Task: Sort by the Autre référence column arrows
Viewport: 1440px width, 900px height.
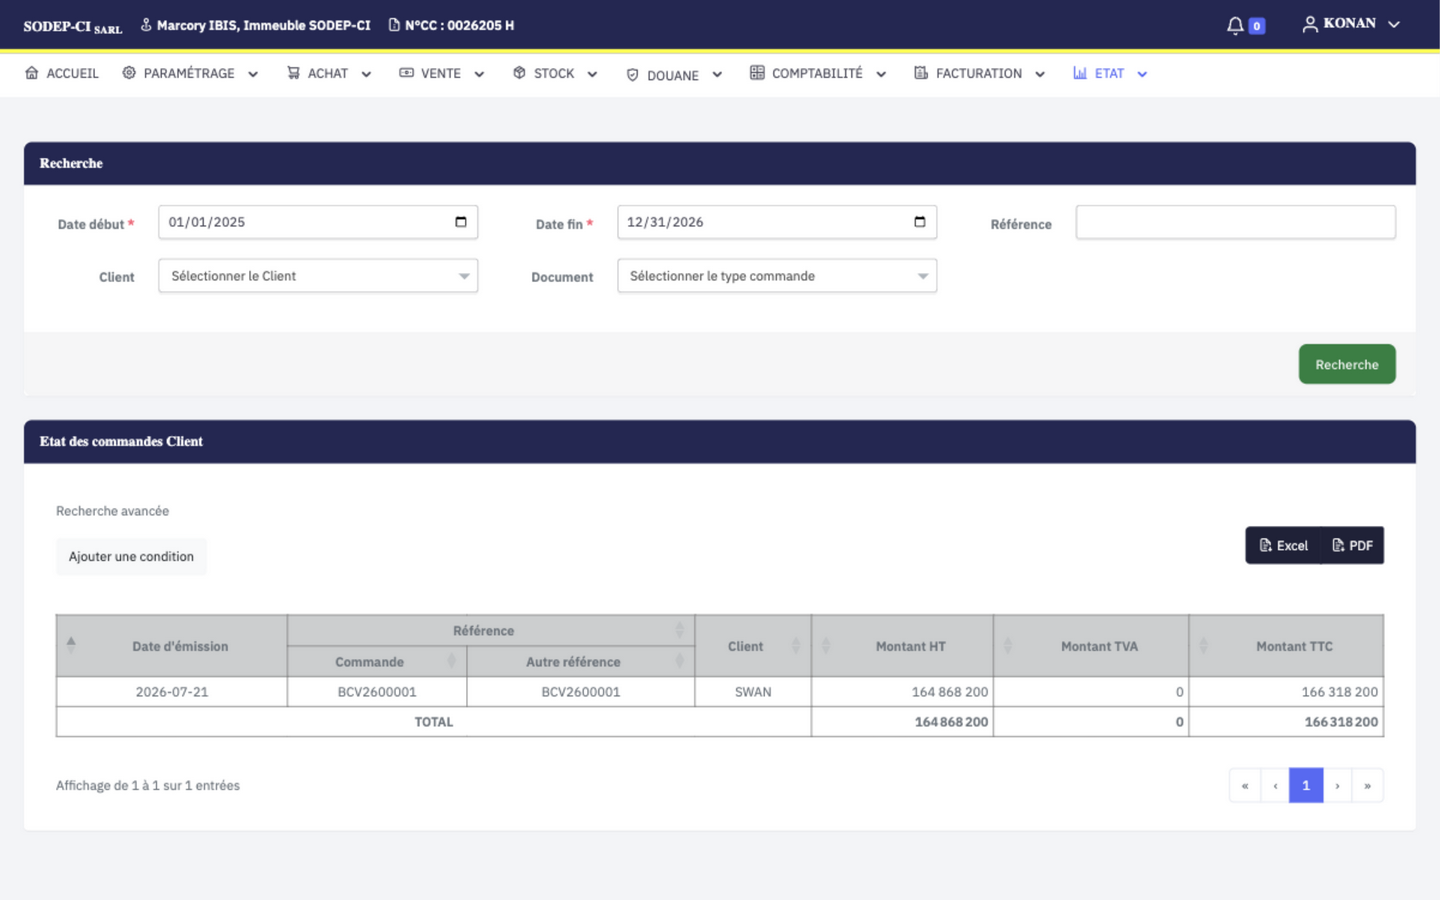Action: point(679,661)
